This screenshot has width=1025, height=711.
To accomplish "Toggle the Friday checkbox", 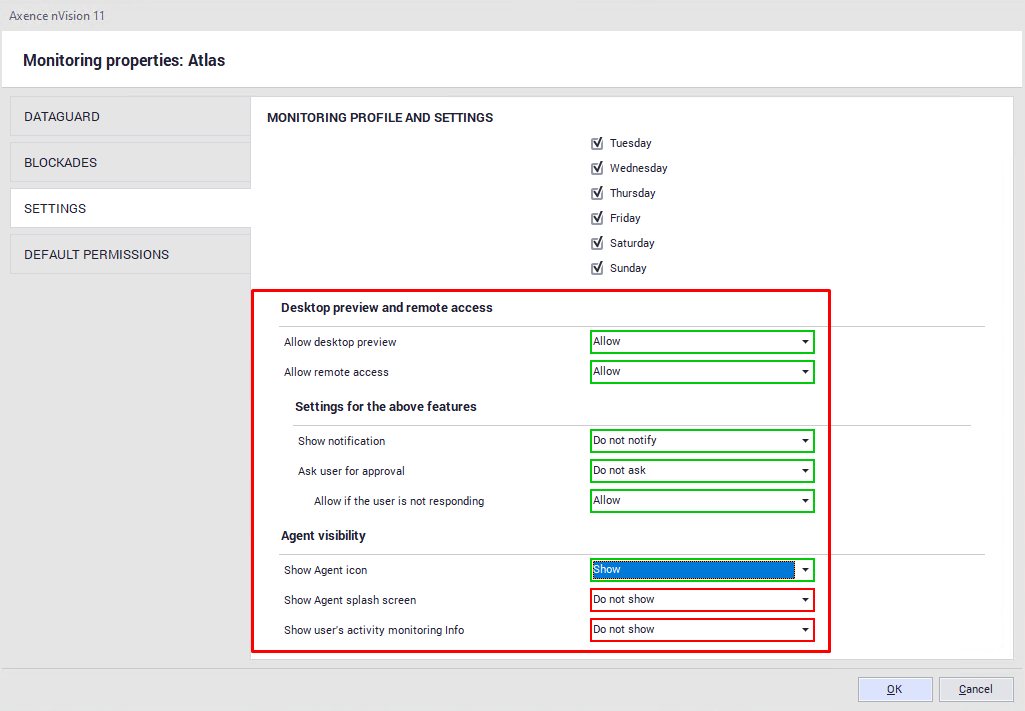I will point(597,218).
